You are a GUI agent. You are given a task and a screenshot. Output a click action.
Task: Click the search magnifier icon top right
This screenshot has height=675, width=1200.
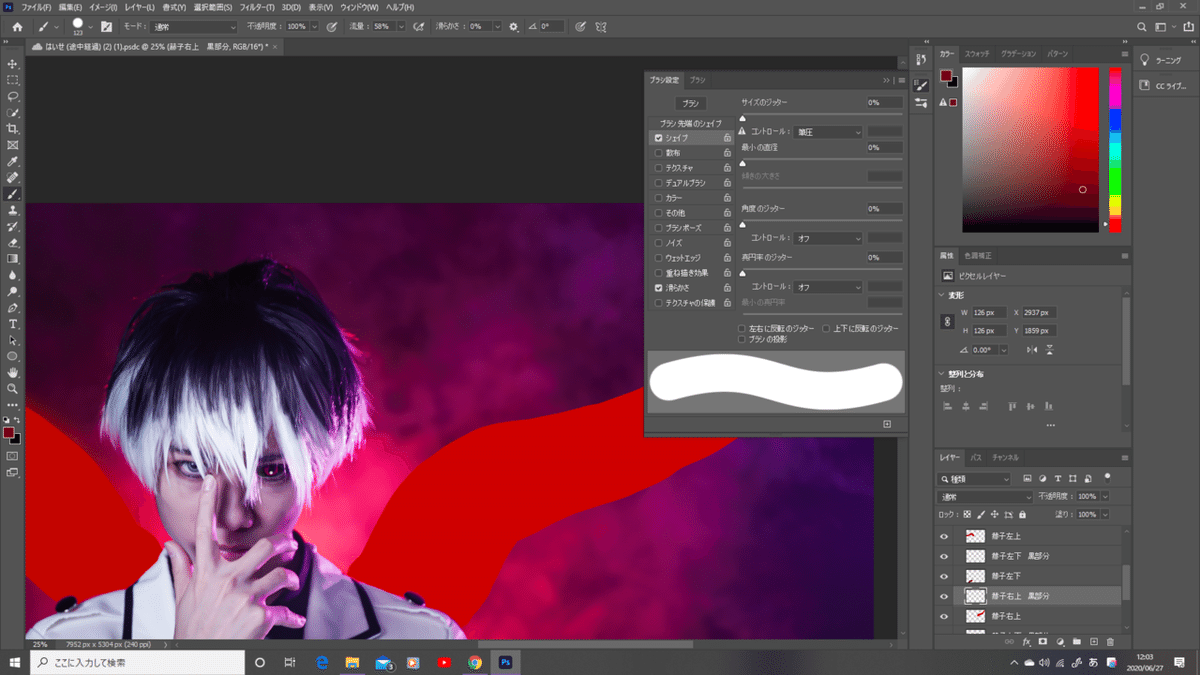click(x=1142, y=26)
